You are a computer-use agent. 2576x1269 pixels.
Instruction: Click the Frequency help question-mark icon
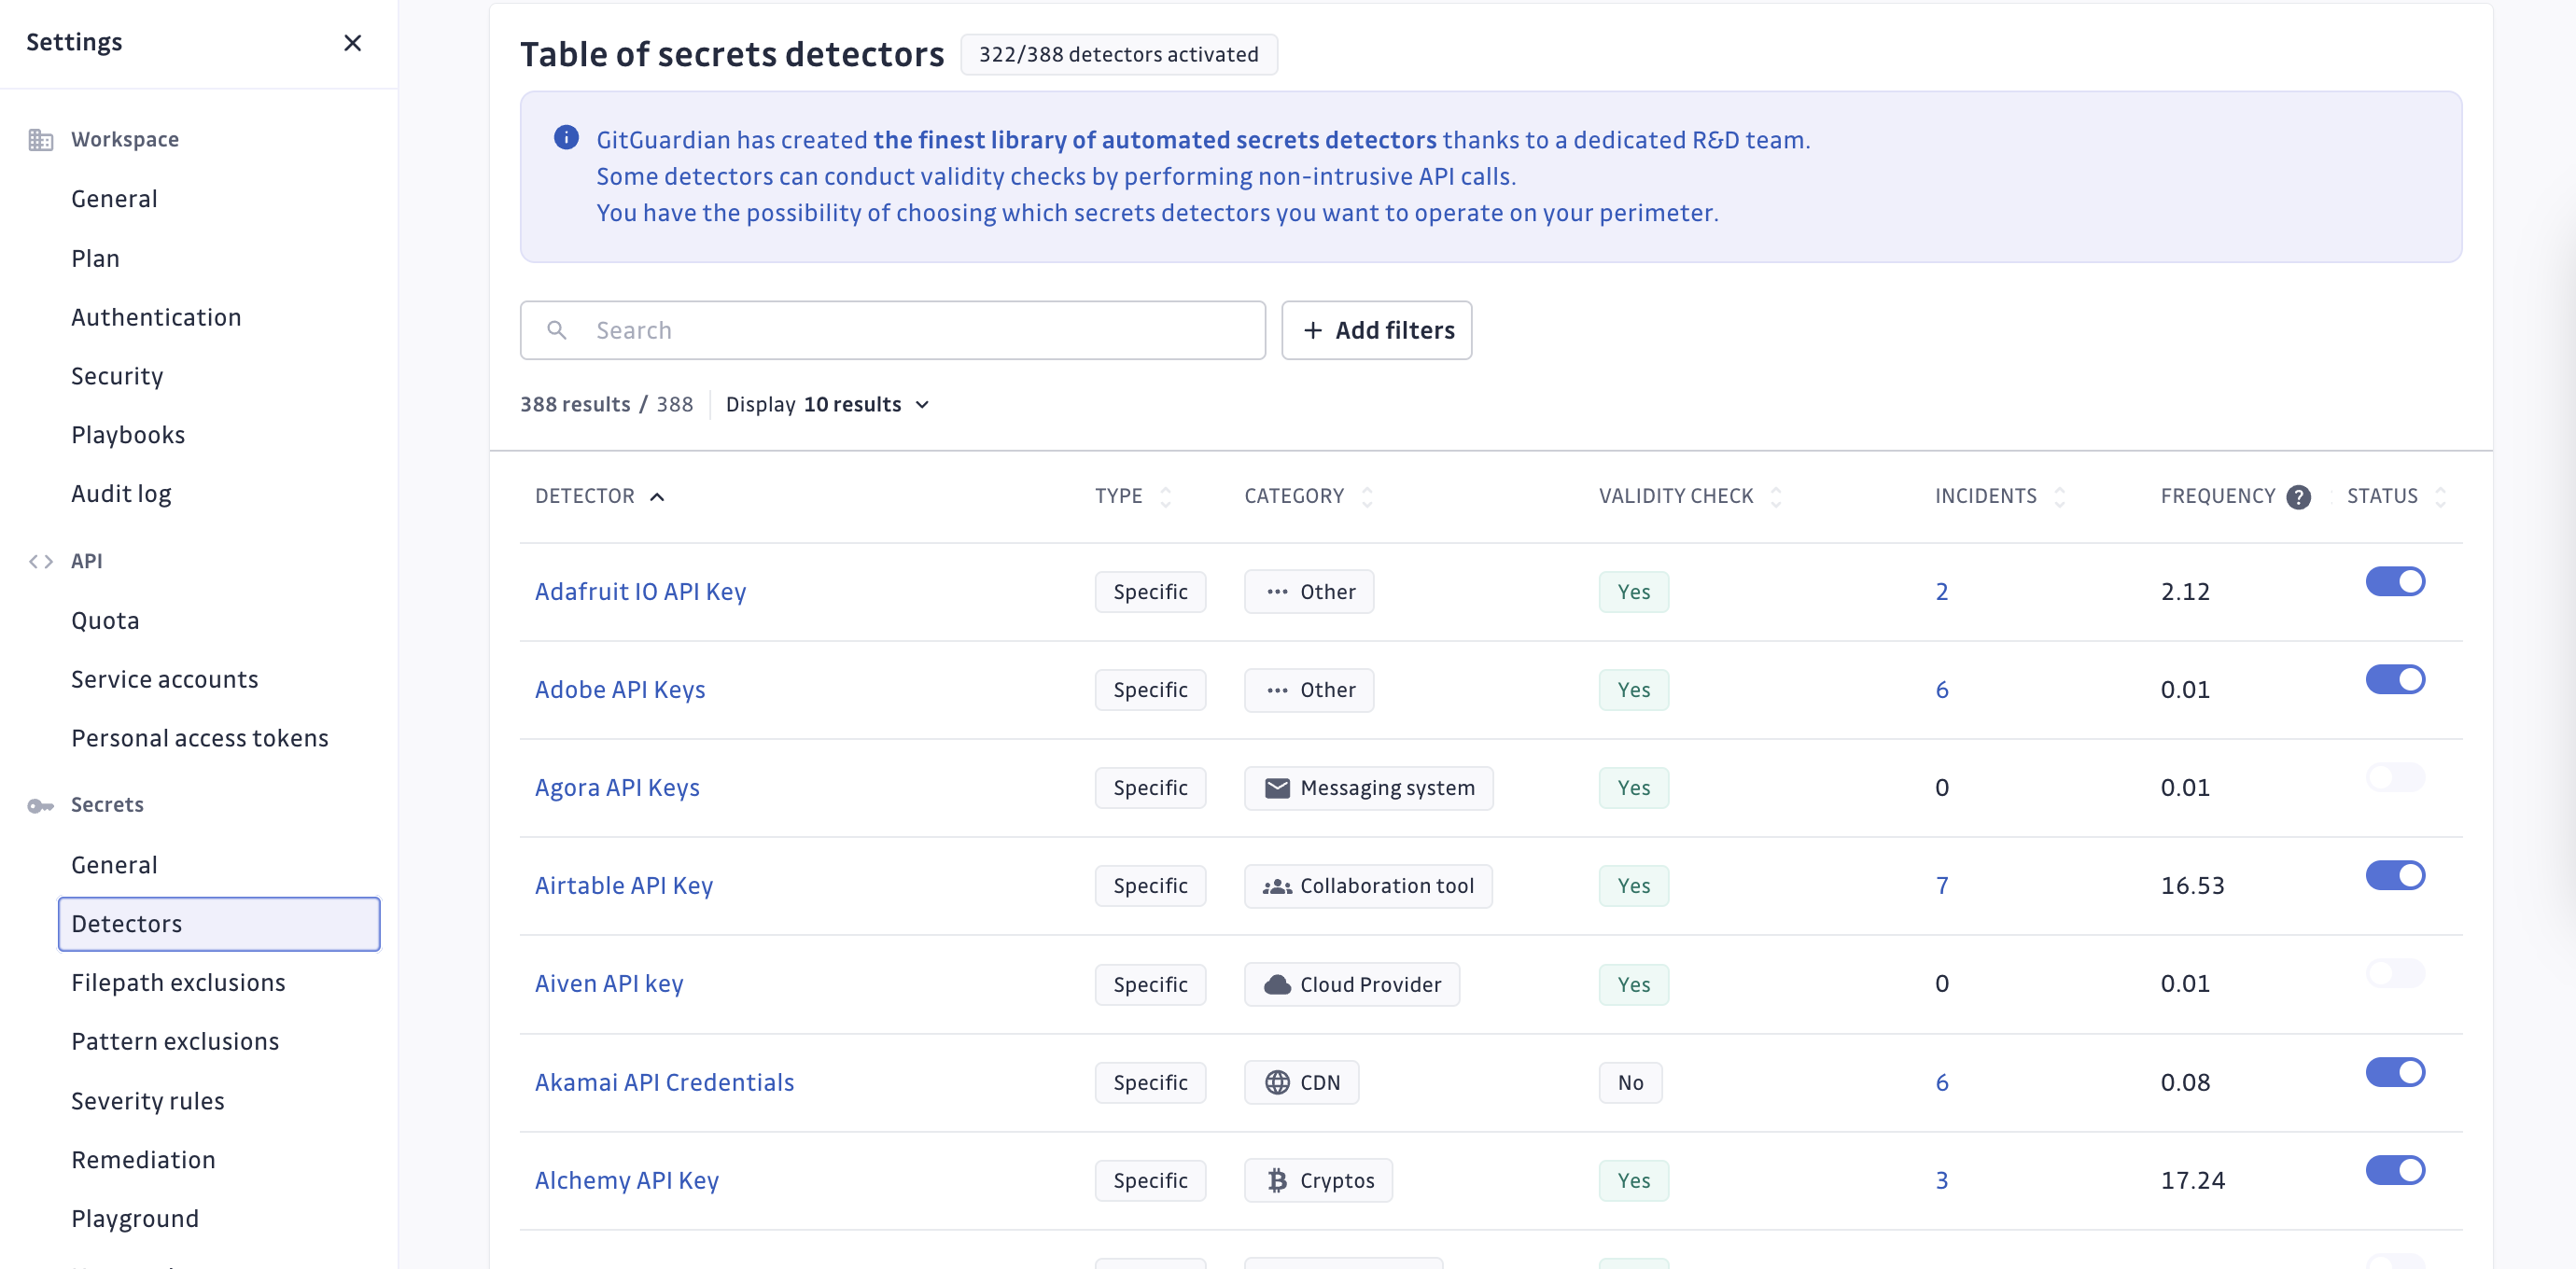coord(2298,497)
